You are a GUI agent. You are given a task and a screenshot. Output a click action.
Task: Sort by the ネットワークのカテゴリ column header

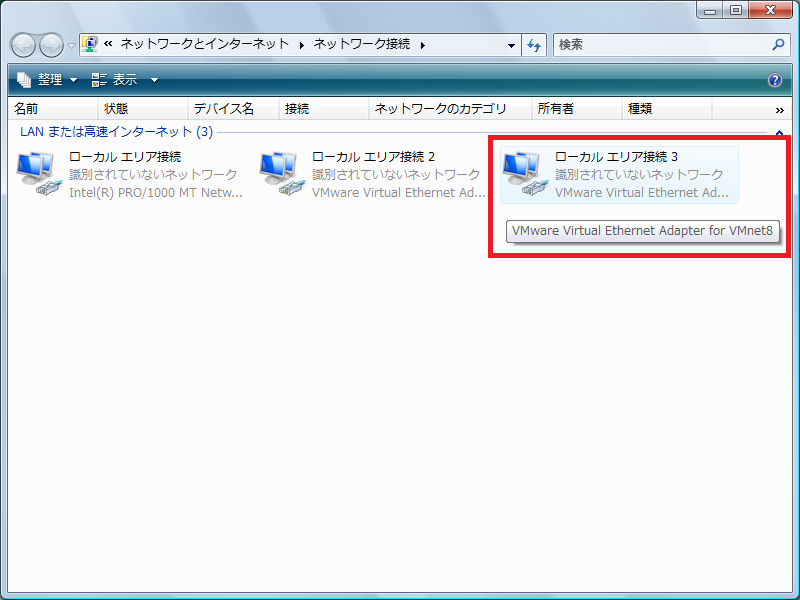(x=440, y=109)
